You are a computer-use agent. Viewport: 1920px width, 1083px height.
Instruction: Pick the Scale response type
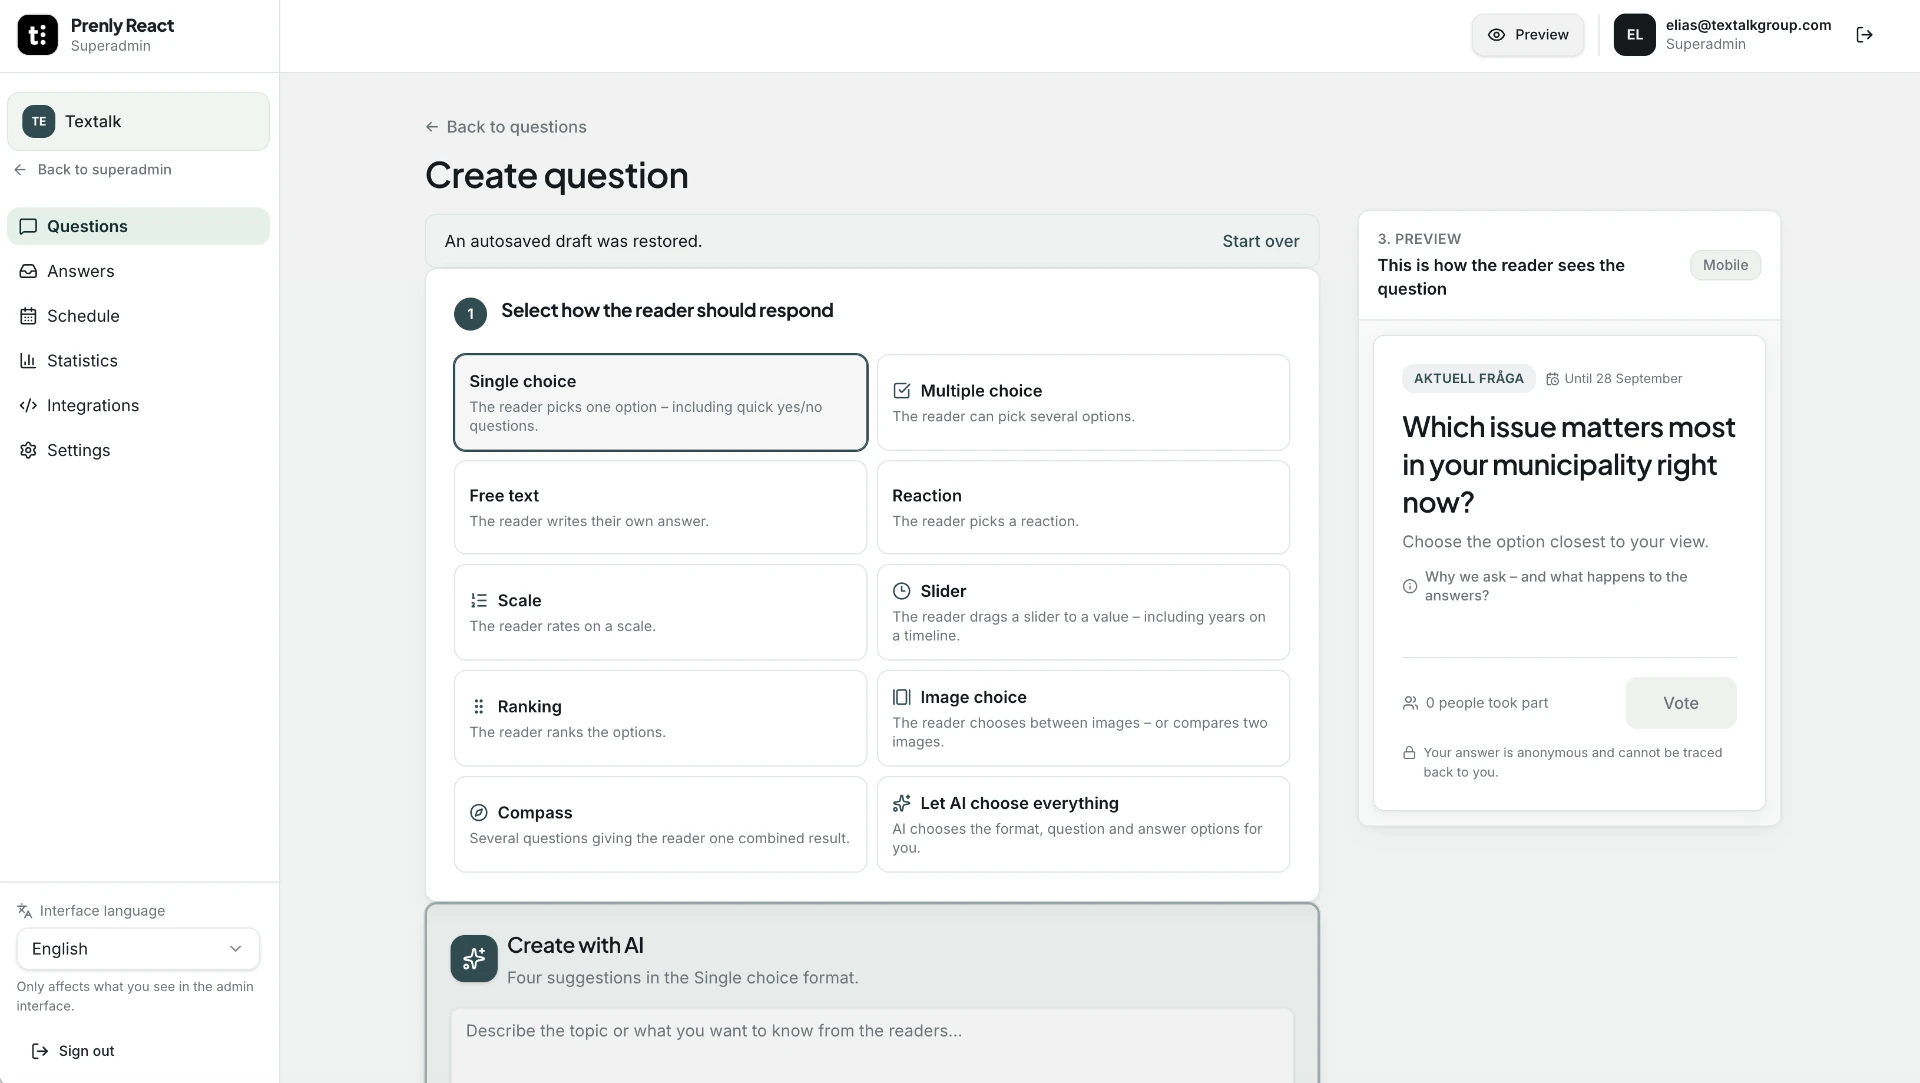(x=660, y=612)
